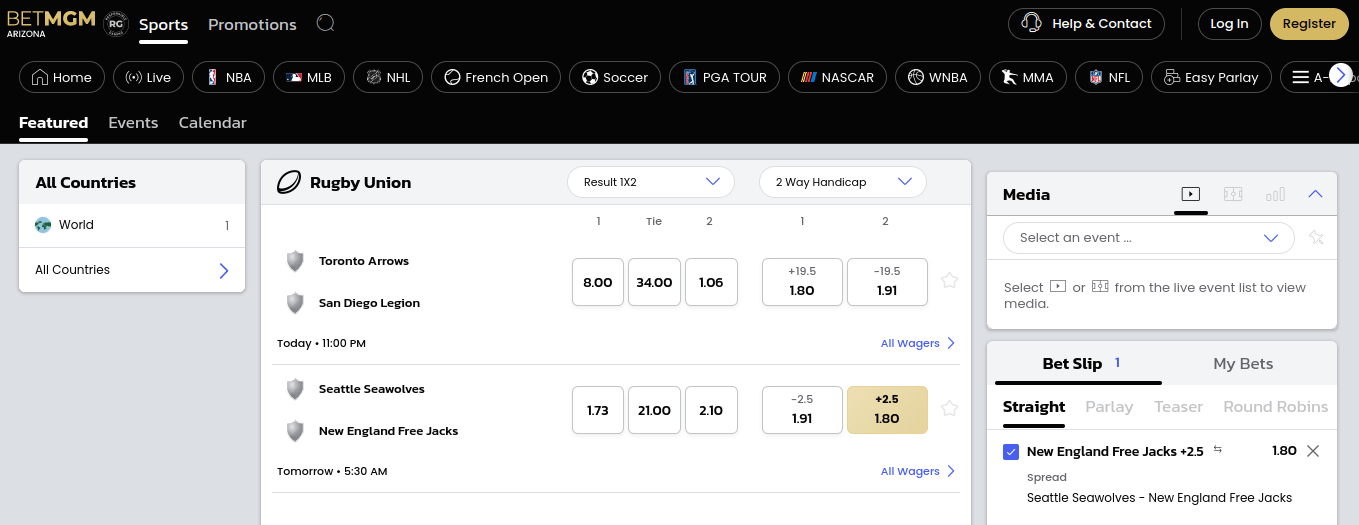Screen dimensions: 1359x525
Task: Select NBA from sports bar
Action: 229,77
